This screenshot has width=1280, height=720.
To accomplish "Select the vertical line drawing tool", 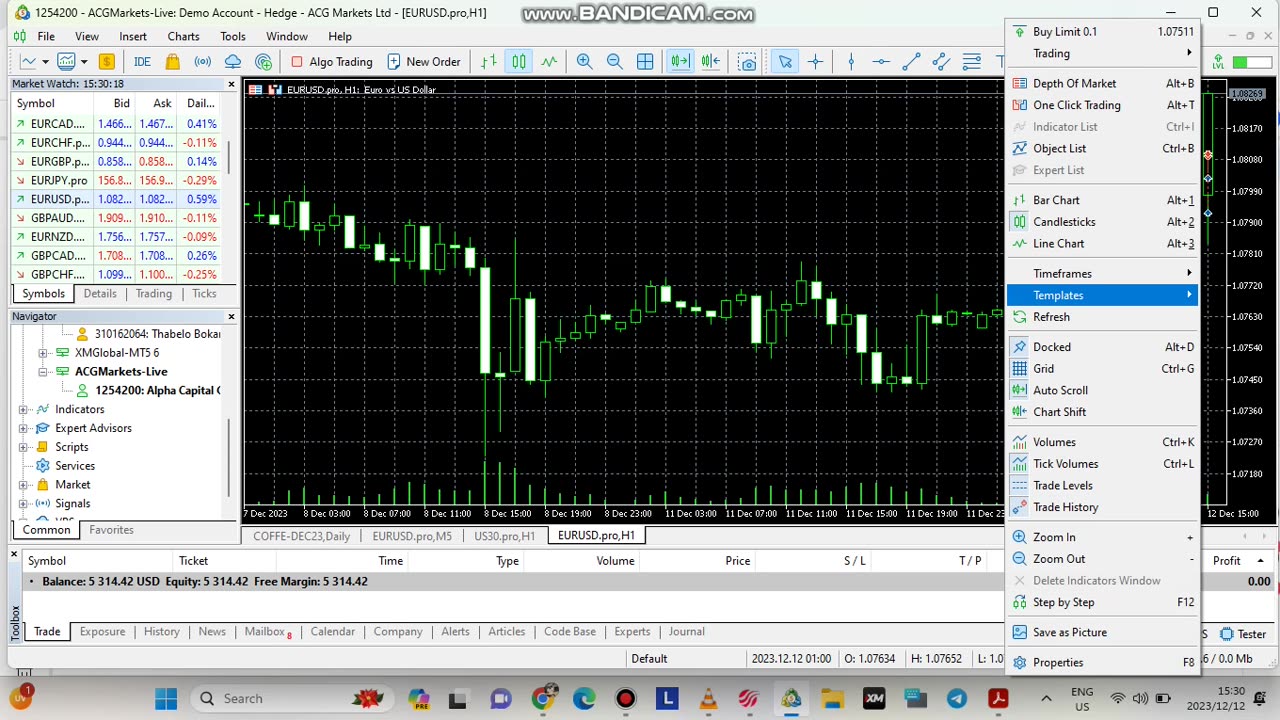I will click(x=851, y=61).
